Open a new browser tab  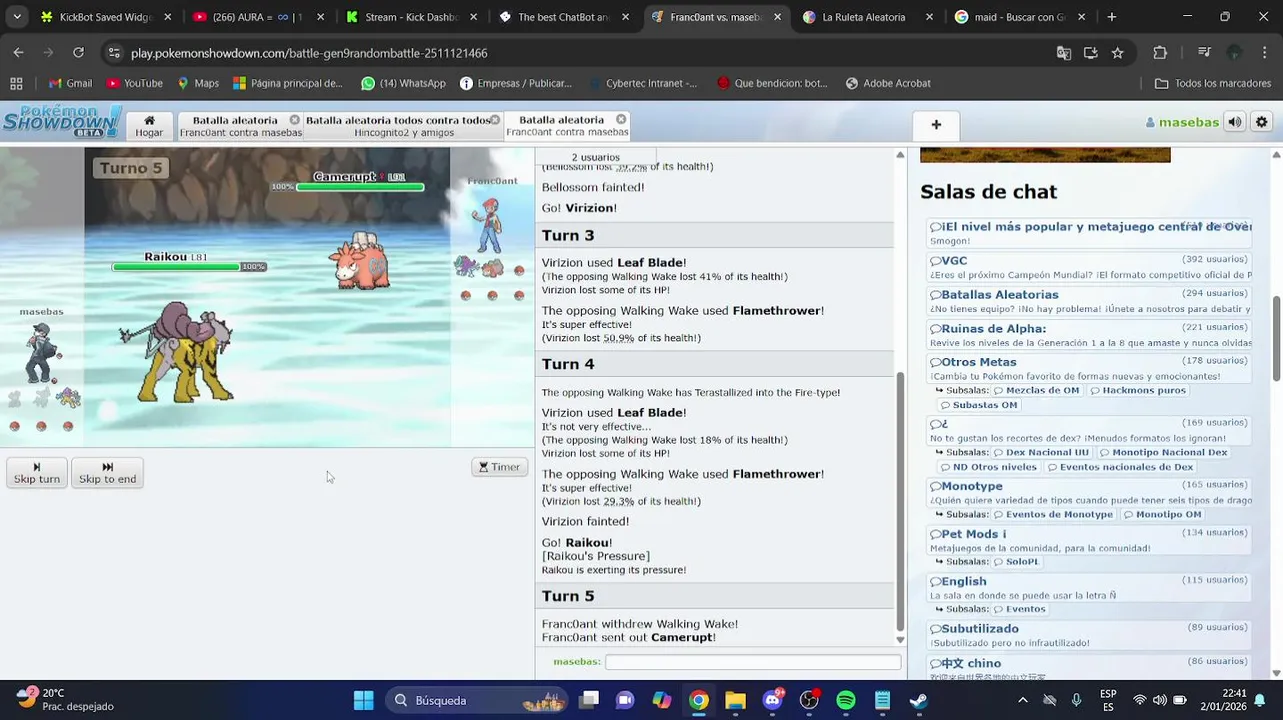(x=1111, y=17)
